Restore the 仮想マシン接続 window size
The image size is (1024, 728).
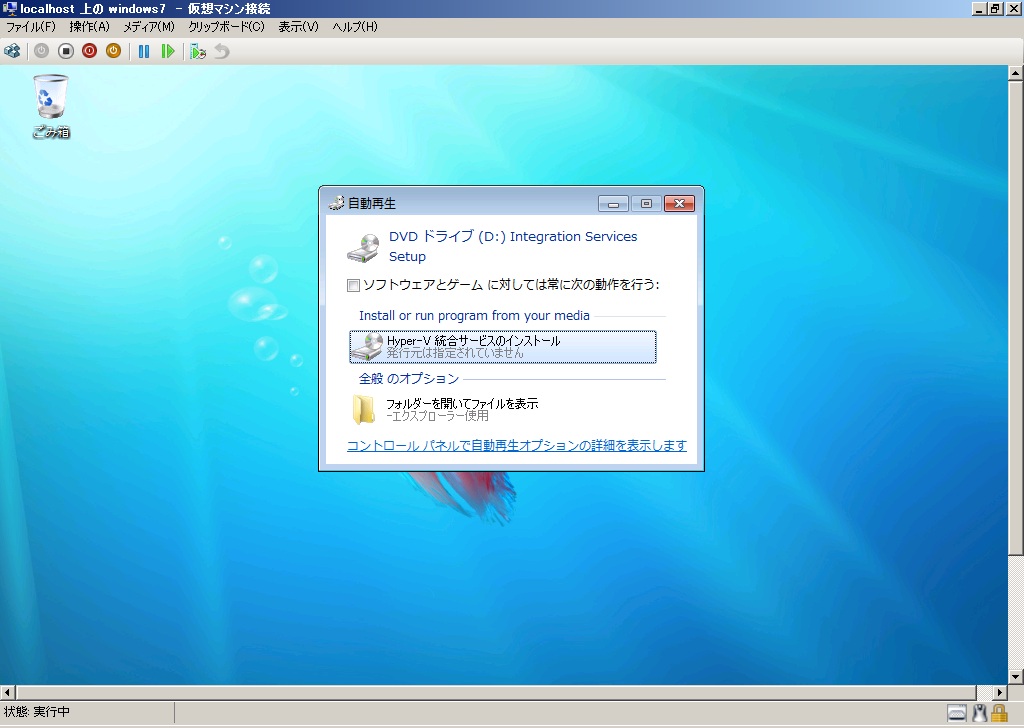pyautogui.click(x=995, y=8)
